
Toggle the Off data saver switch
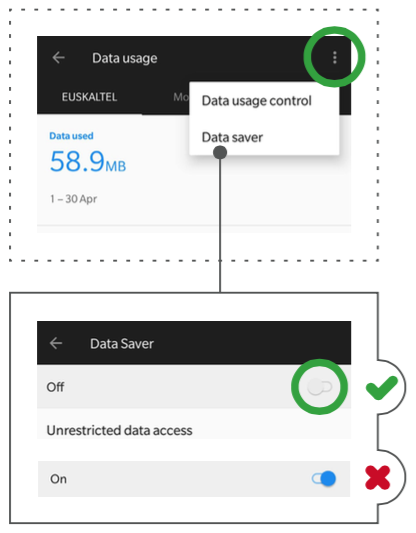tap(319, 387)
